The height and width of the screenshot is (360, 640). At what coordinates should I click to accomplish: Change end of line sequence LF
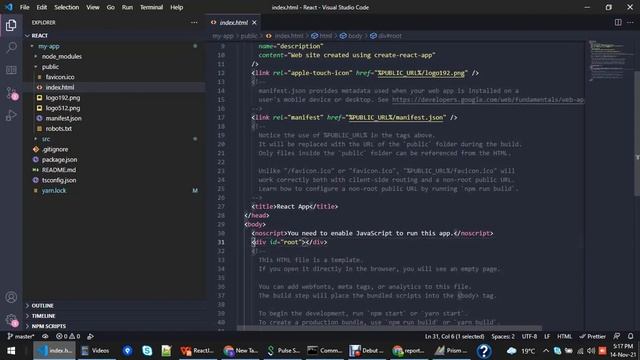point(547,336)
